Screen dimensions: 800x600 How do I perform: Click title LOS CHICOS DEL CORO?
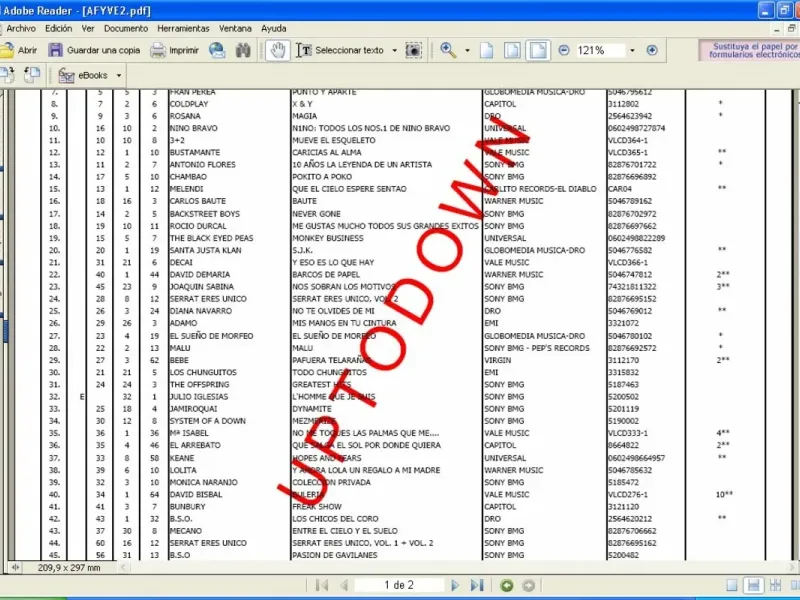[335, 519]
